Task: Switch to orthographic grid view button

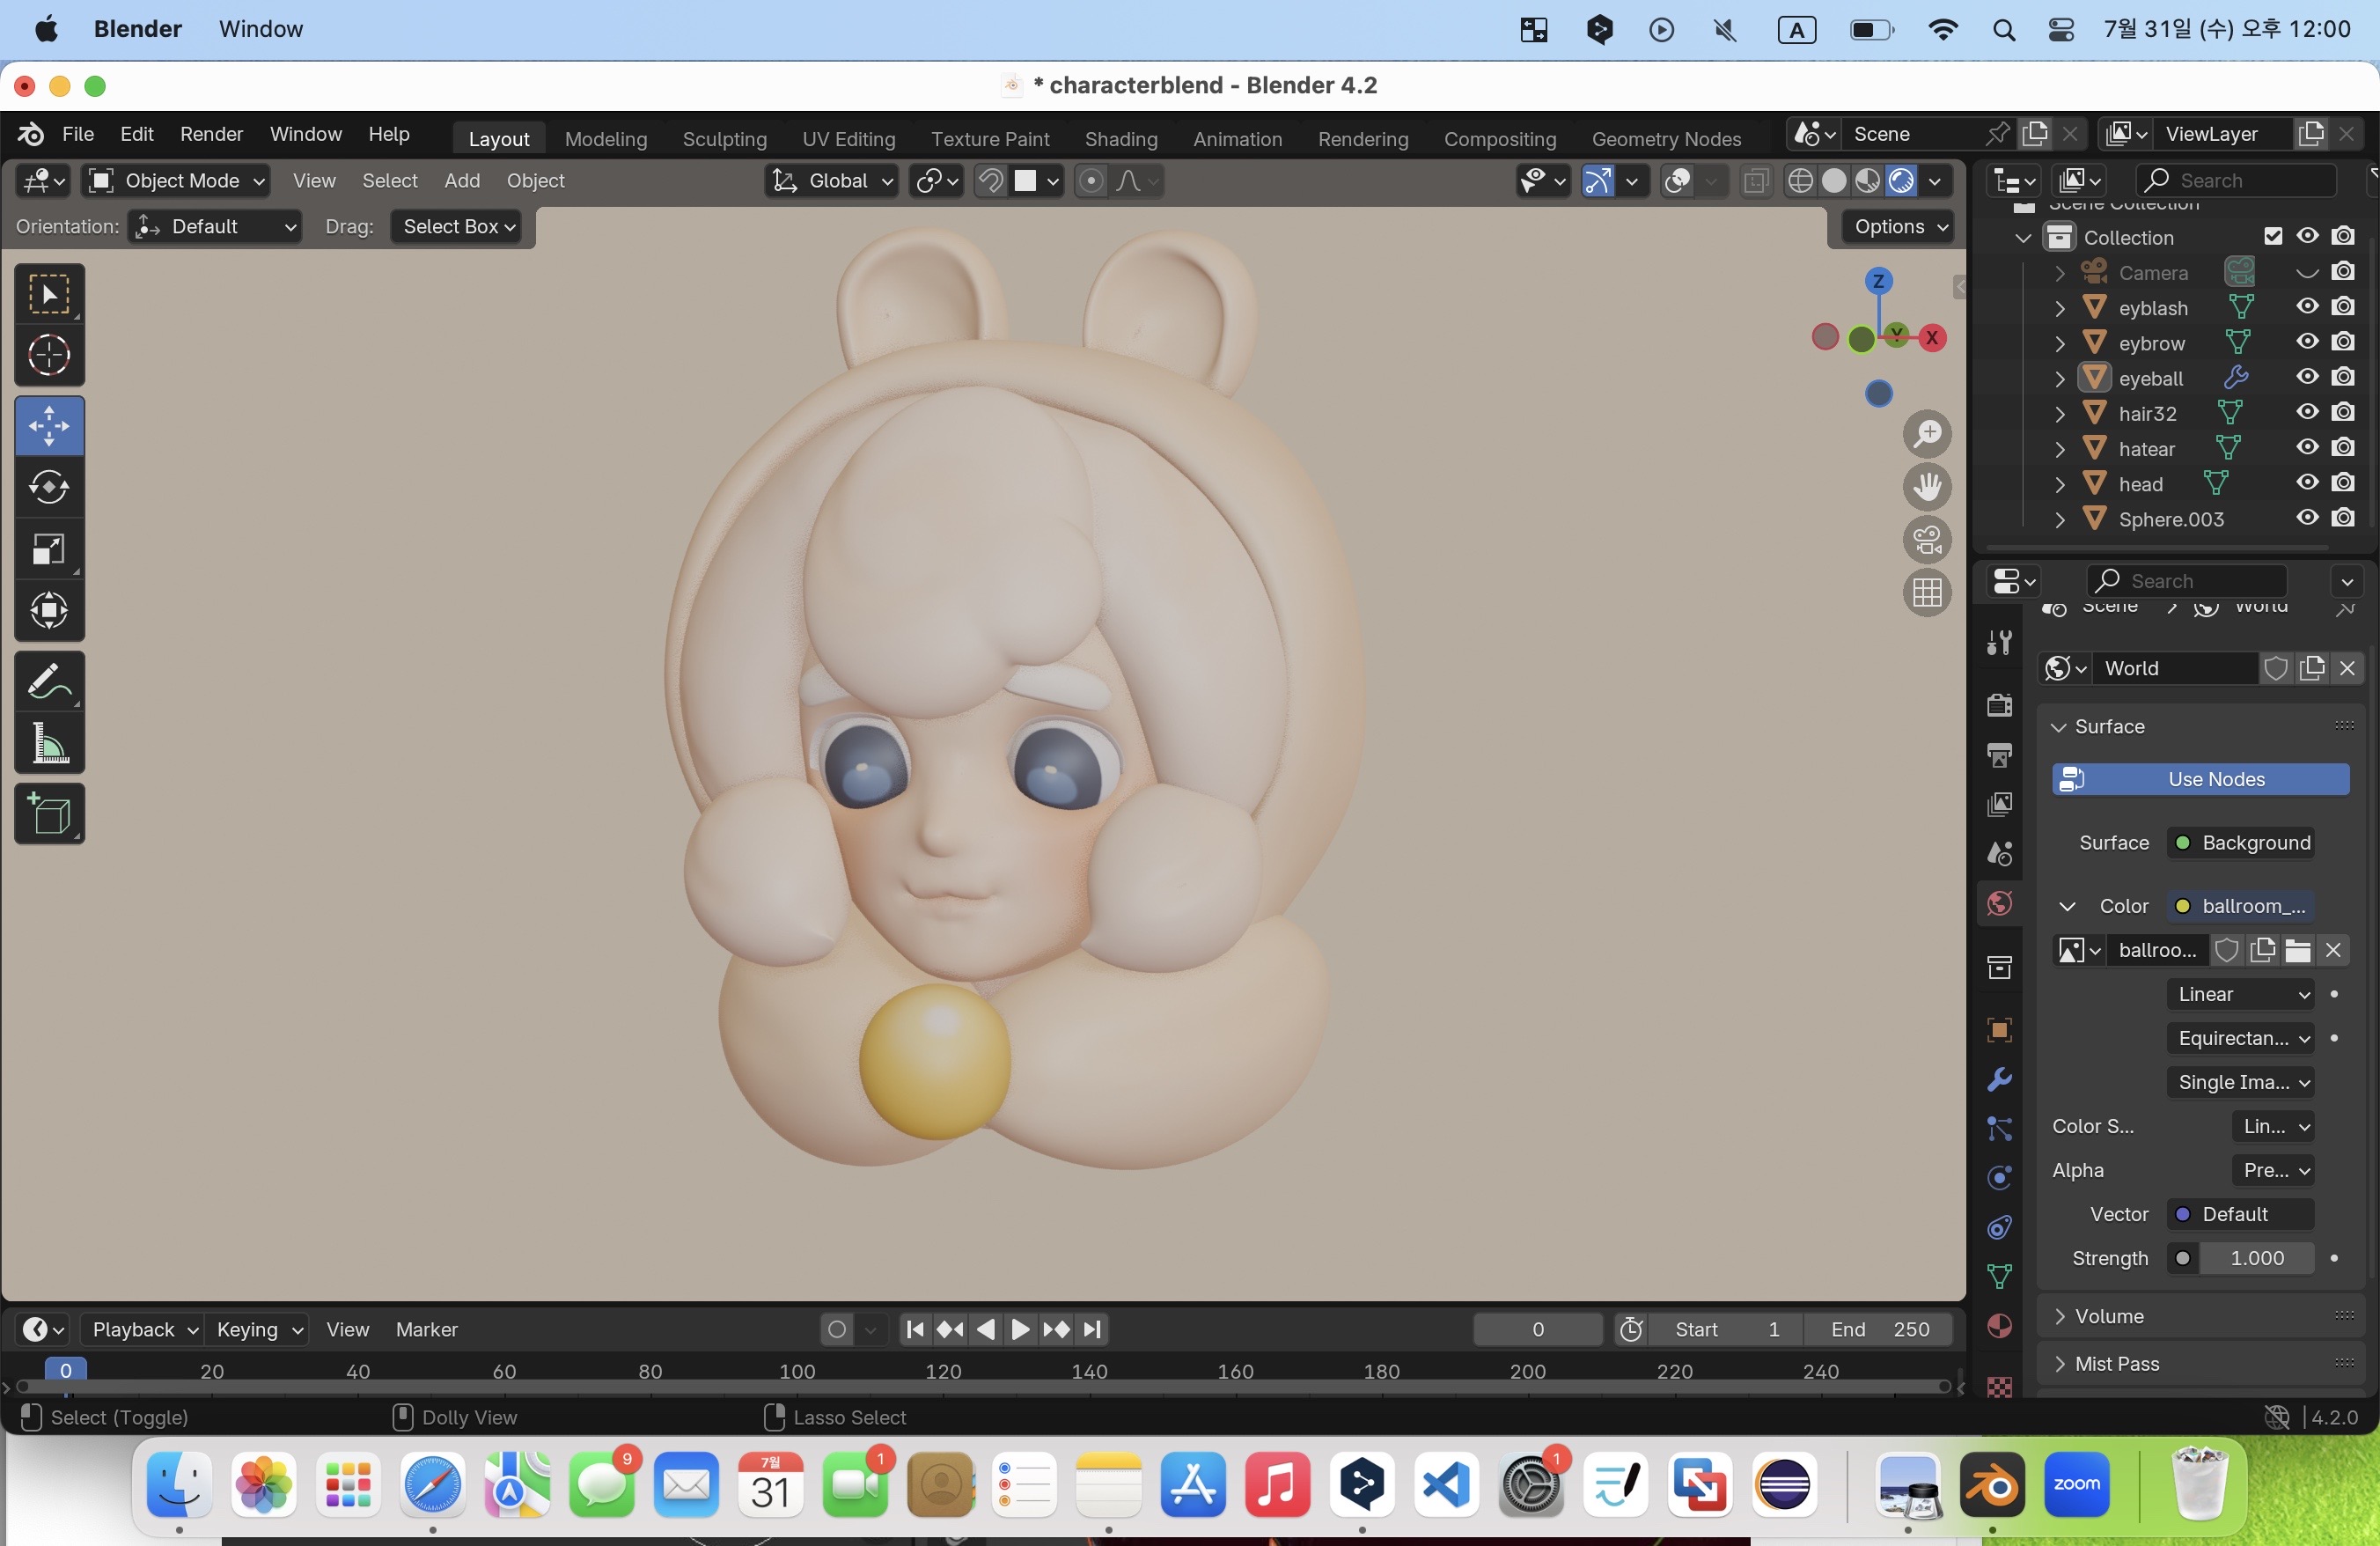Action: 1927,593
